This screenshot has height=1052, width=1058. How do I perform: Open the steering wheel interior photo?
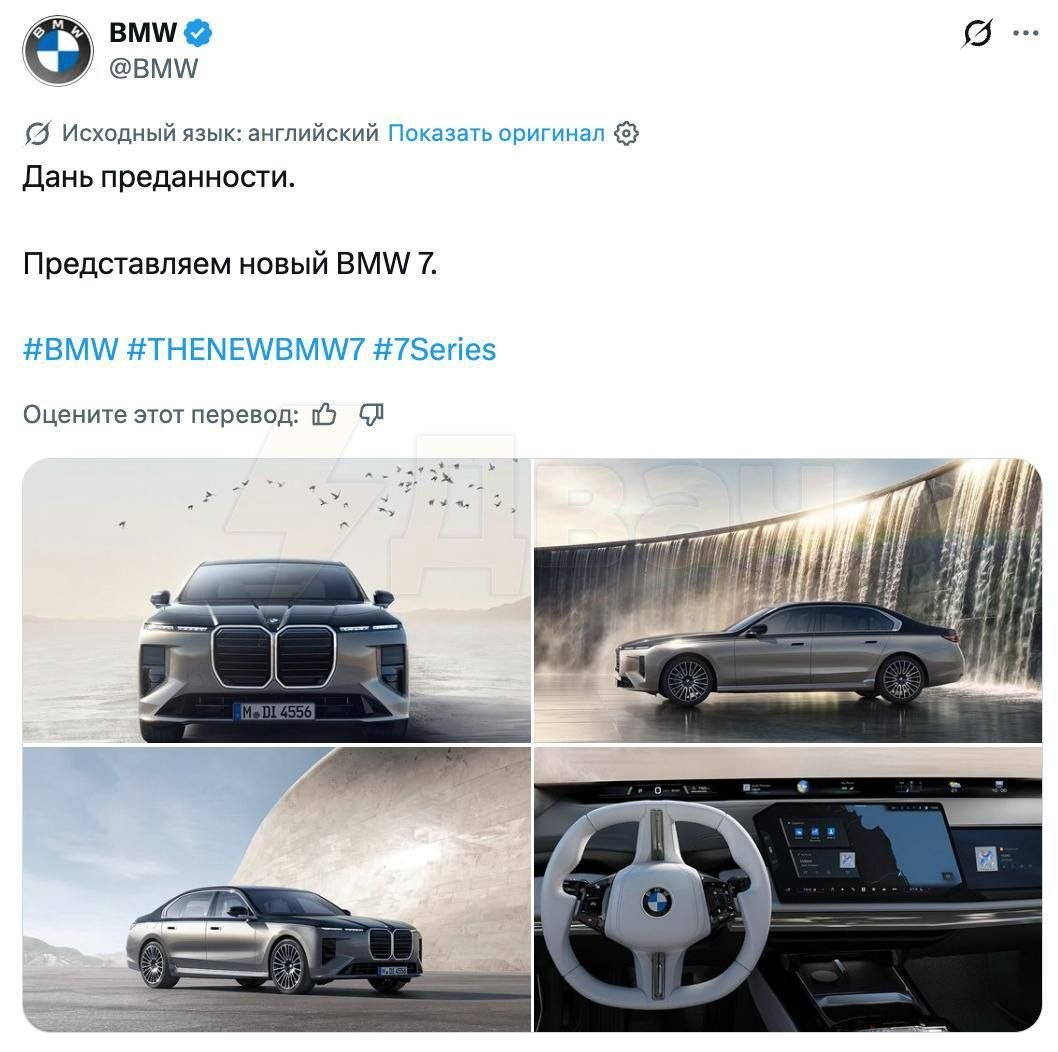(788, 889)
